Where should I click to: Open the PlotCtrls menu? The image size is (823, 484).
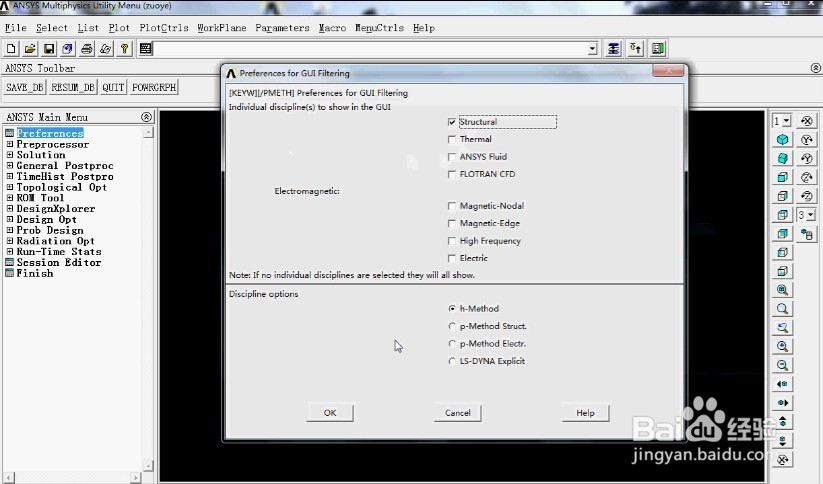[164, 28]
